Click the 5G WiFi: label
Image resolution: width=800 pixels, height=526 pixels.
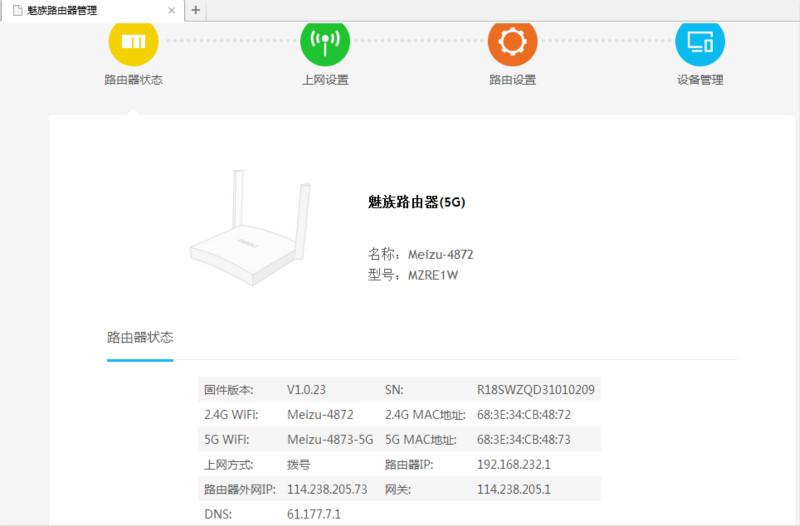[x=227, y=439]
